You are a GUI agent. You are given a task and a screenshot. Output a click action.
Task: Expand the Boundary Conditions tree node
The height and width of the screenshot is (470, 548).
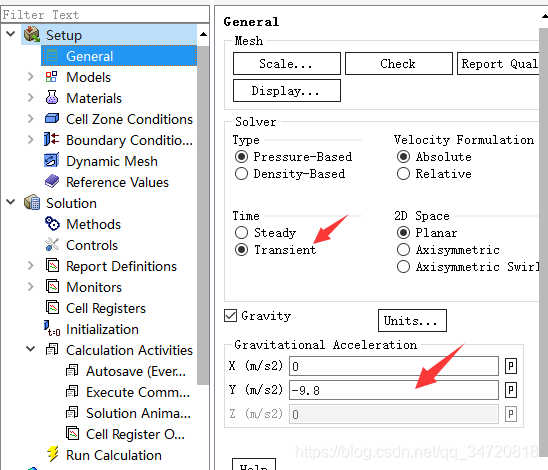31,140
